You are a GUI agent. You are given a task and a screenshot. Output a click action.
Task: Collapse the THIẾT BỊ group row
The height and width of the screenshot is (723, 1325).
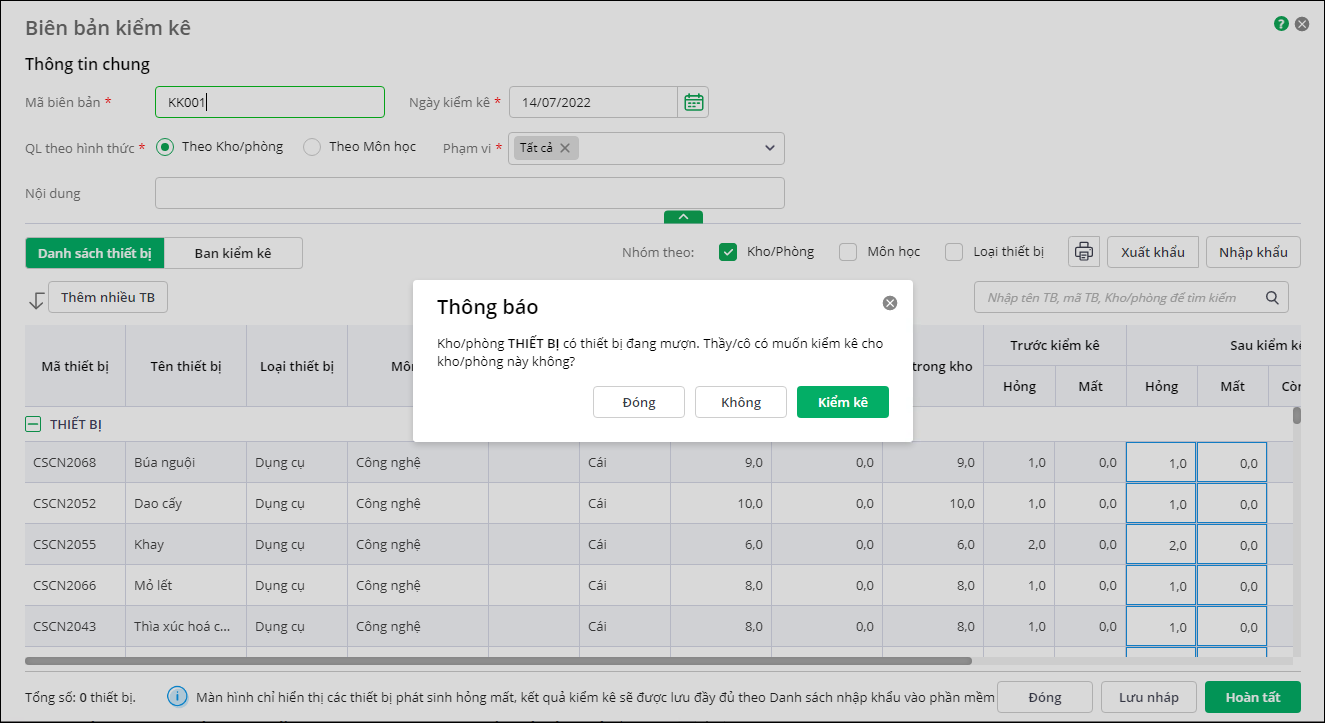coord(33,425)
